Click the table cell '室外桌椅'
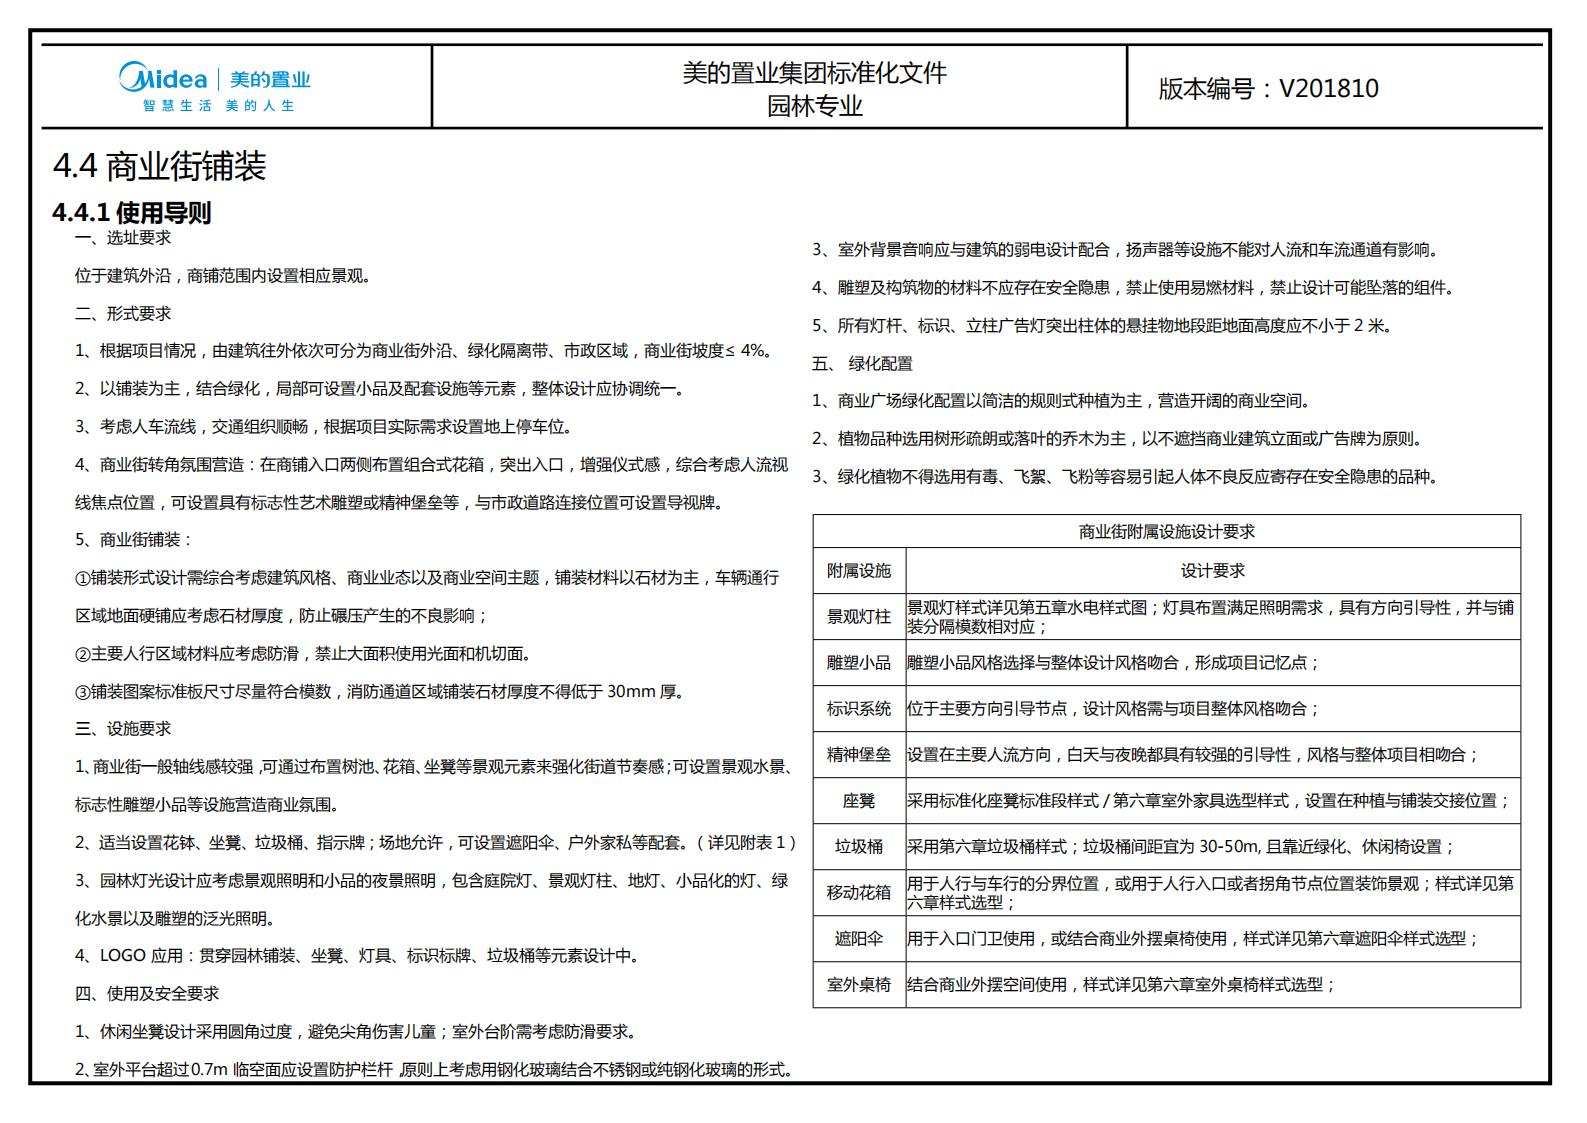The image size is (1587, 1123). (859, 985)
